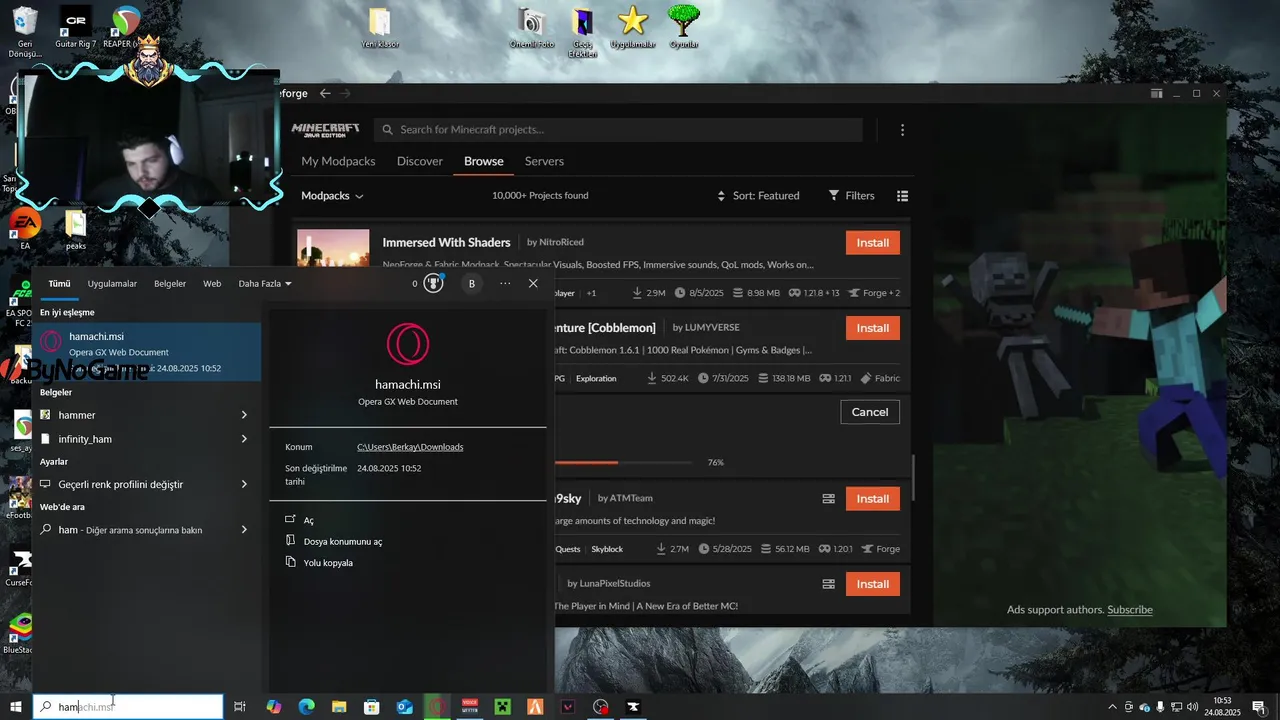Install the Cobblemon modpack
Screen dimensions: 1280x720
point(873,328)
